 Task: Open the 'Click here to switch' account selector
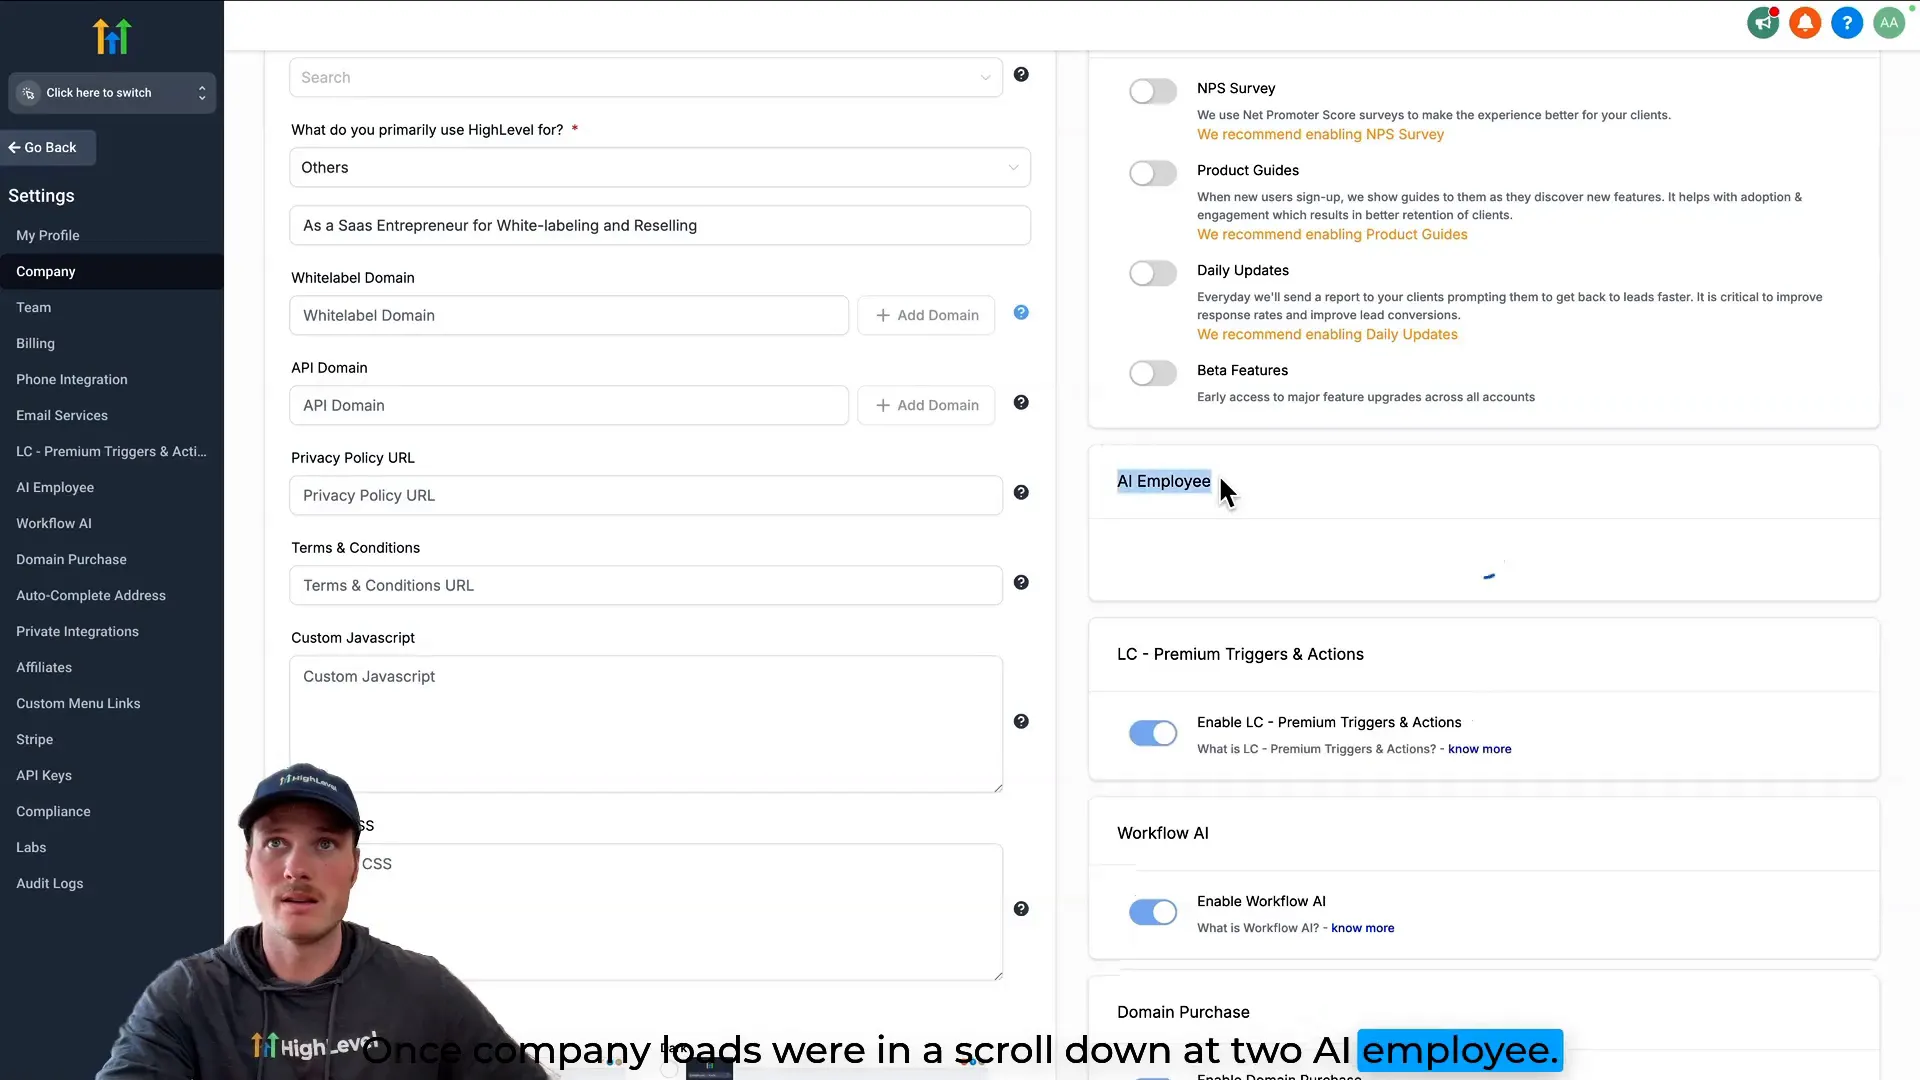pyautogui.click(x=112, y=93)
